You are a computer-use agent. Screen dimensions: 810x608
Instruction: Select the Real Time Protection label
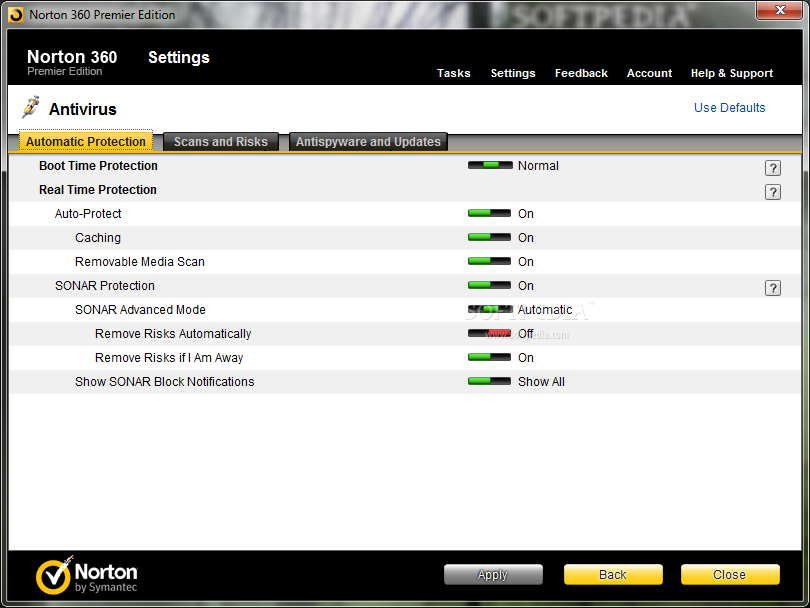98,190
